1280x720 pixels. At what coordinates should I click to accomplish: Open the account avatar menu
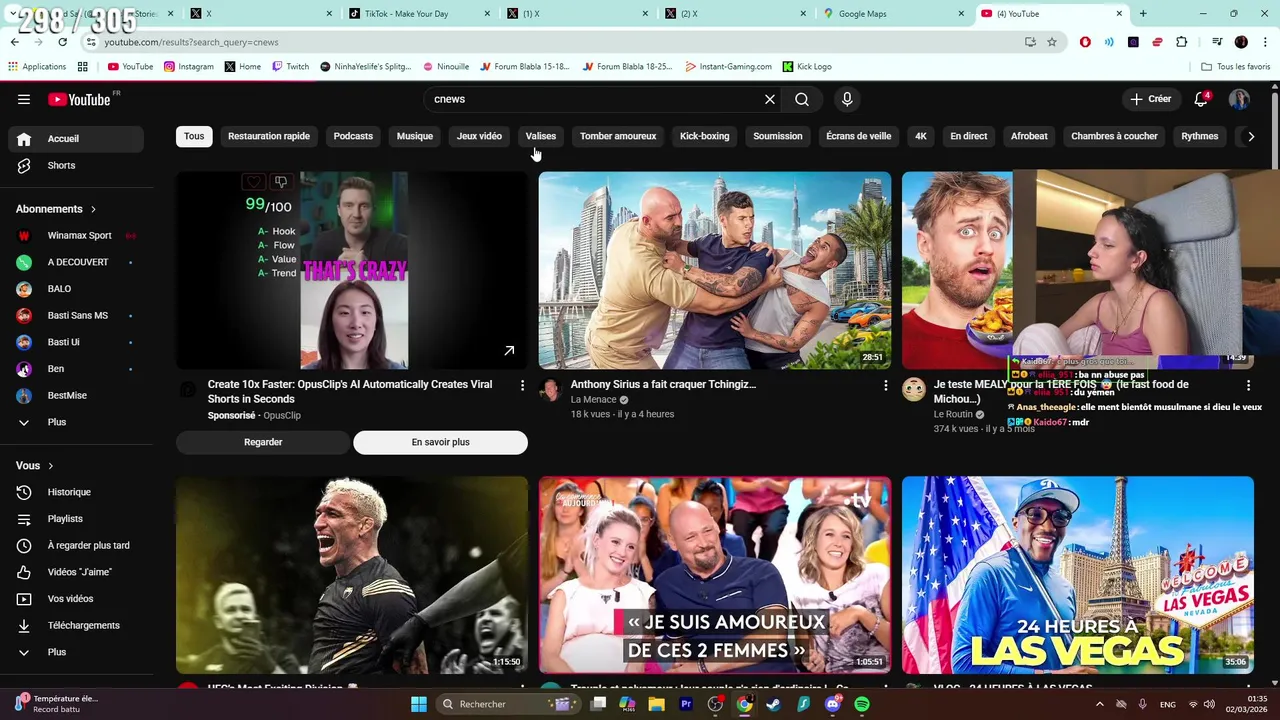1239,99
